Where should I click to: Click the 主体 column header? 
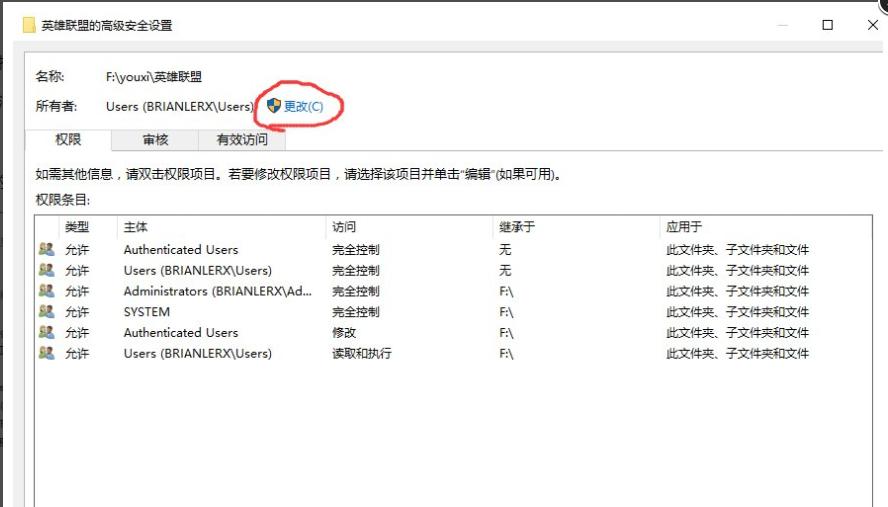point(136,227)
